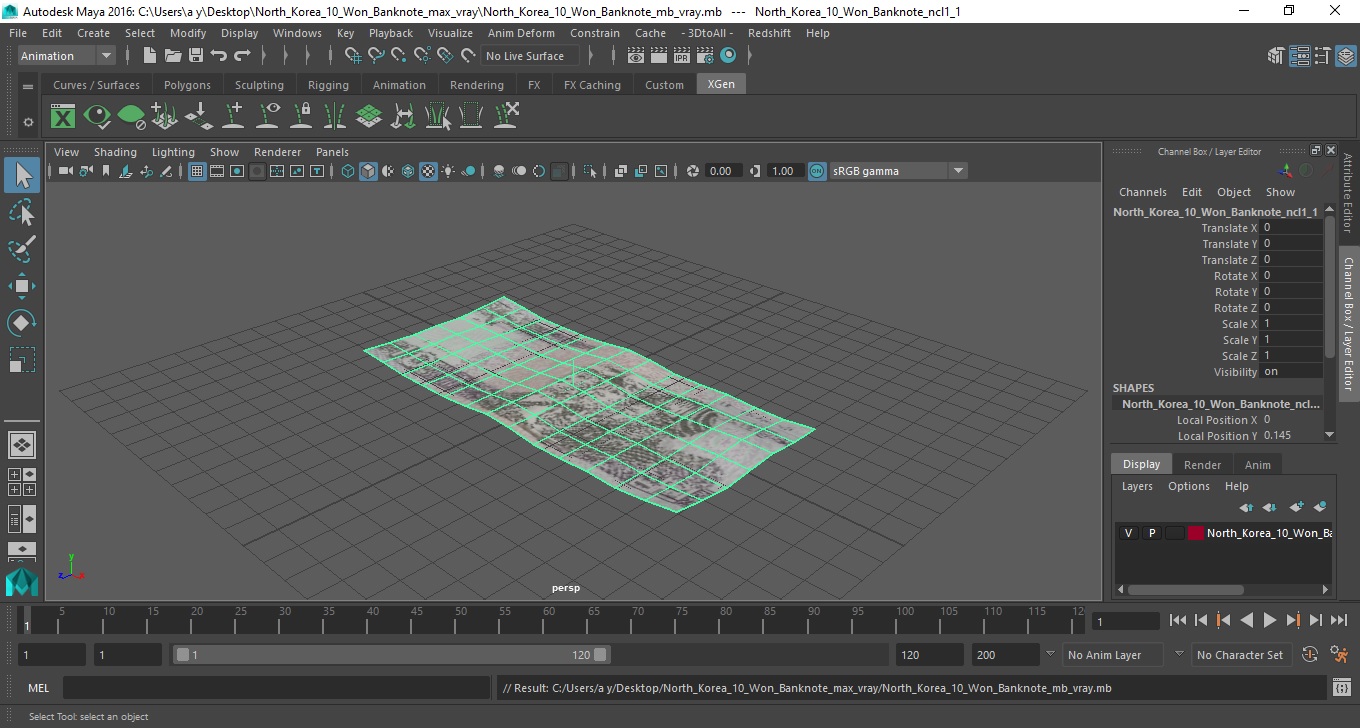Click Options menu in layer editor

pos(1189,486)
